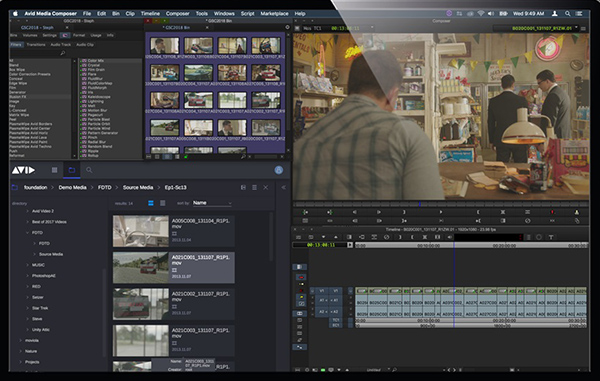Switch to Audio Track tab in Effect Palette
600x381 pixels.
pyautogui.click(x=61, y=45)
